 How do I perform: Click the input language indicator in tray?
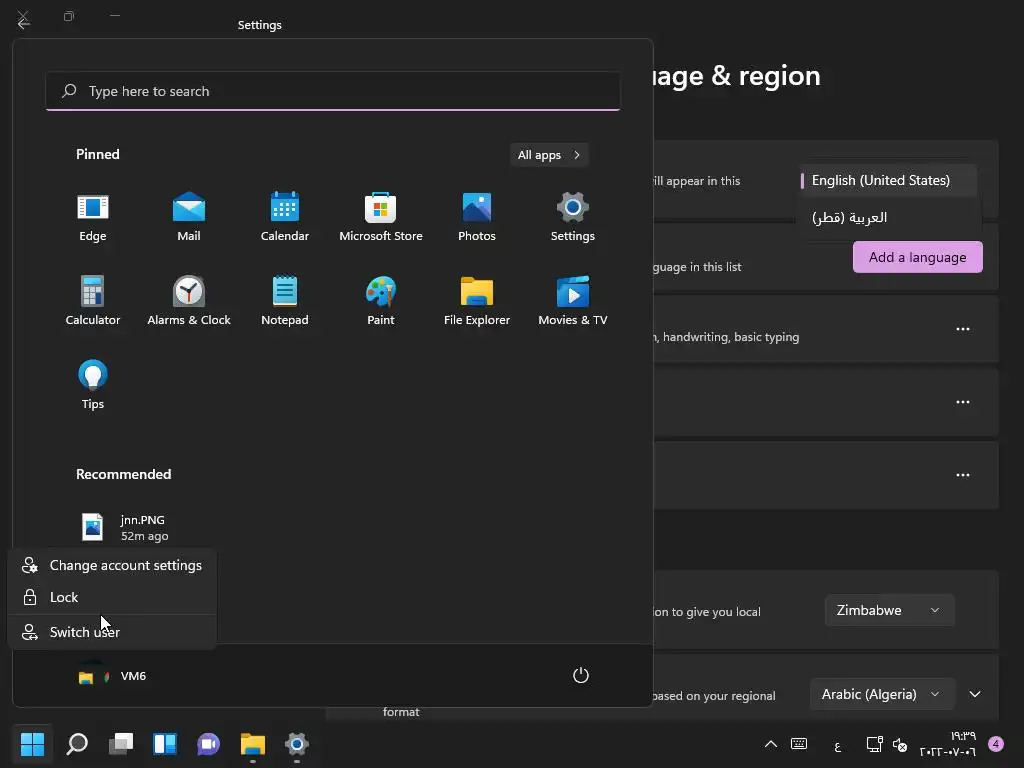point(837,744)
